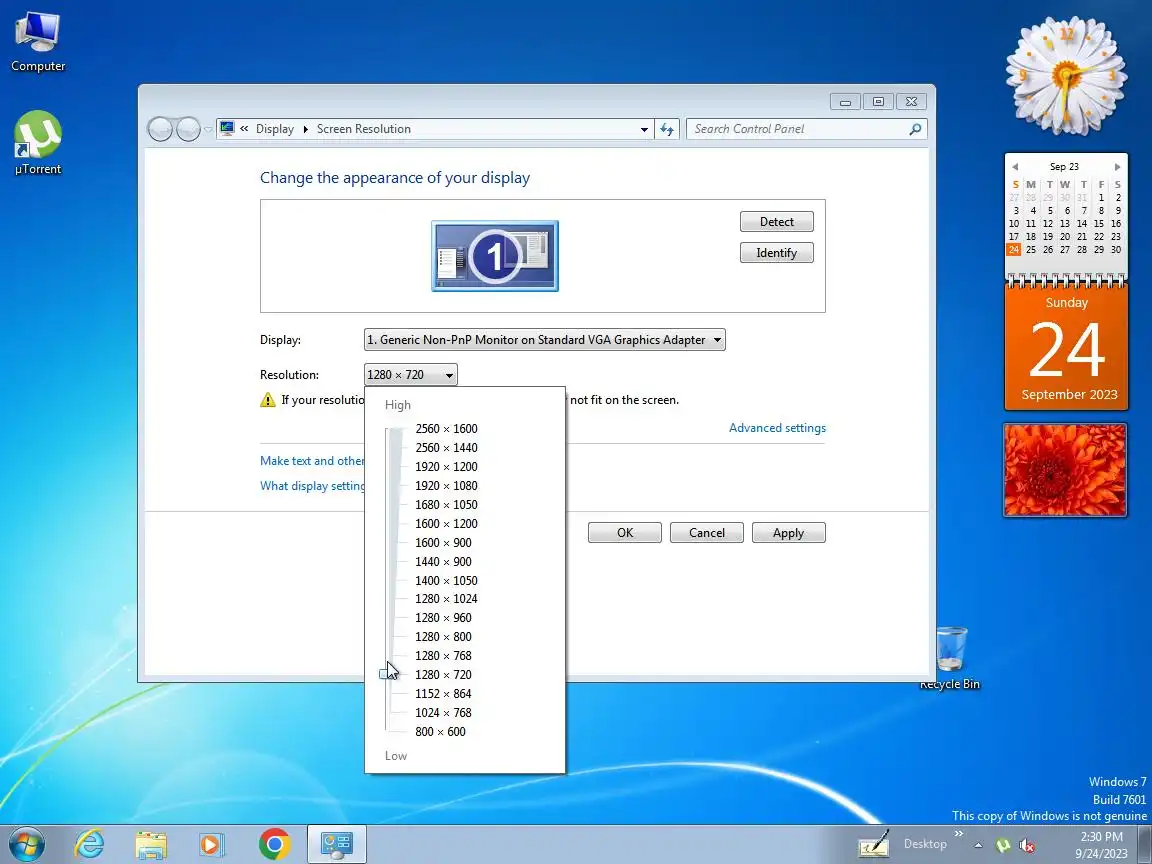Set slider to 2560 × 1440
Viewport: 1152px width, 864px height.
446,447
